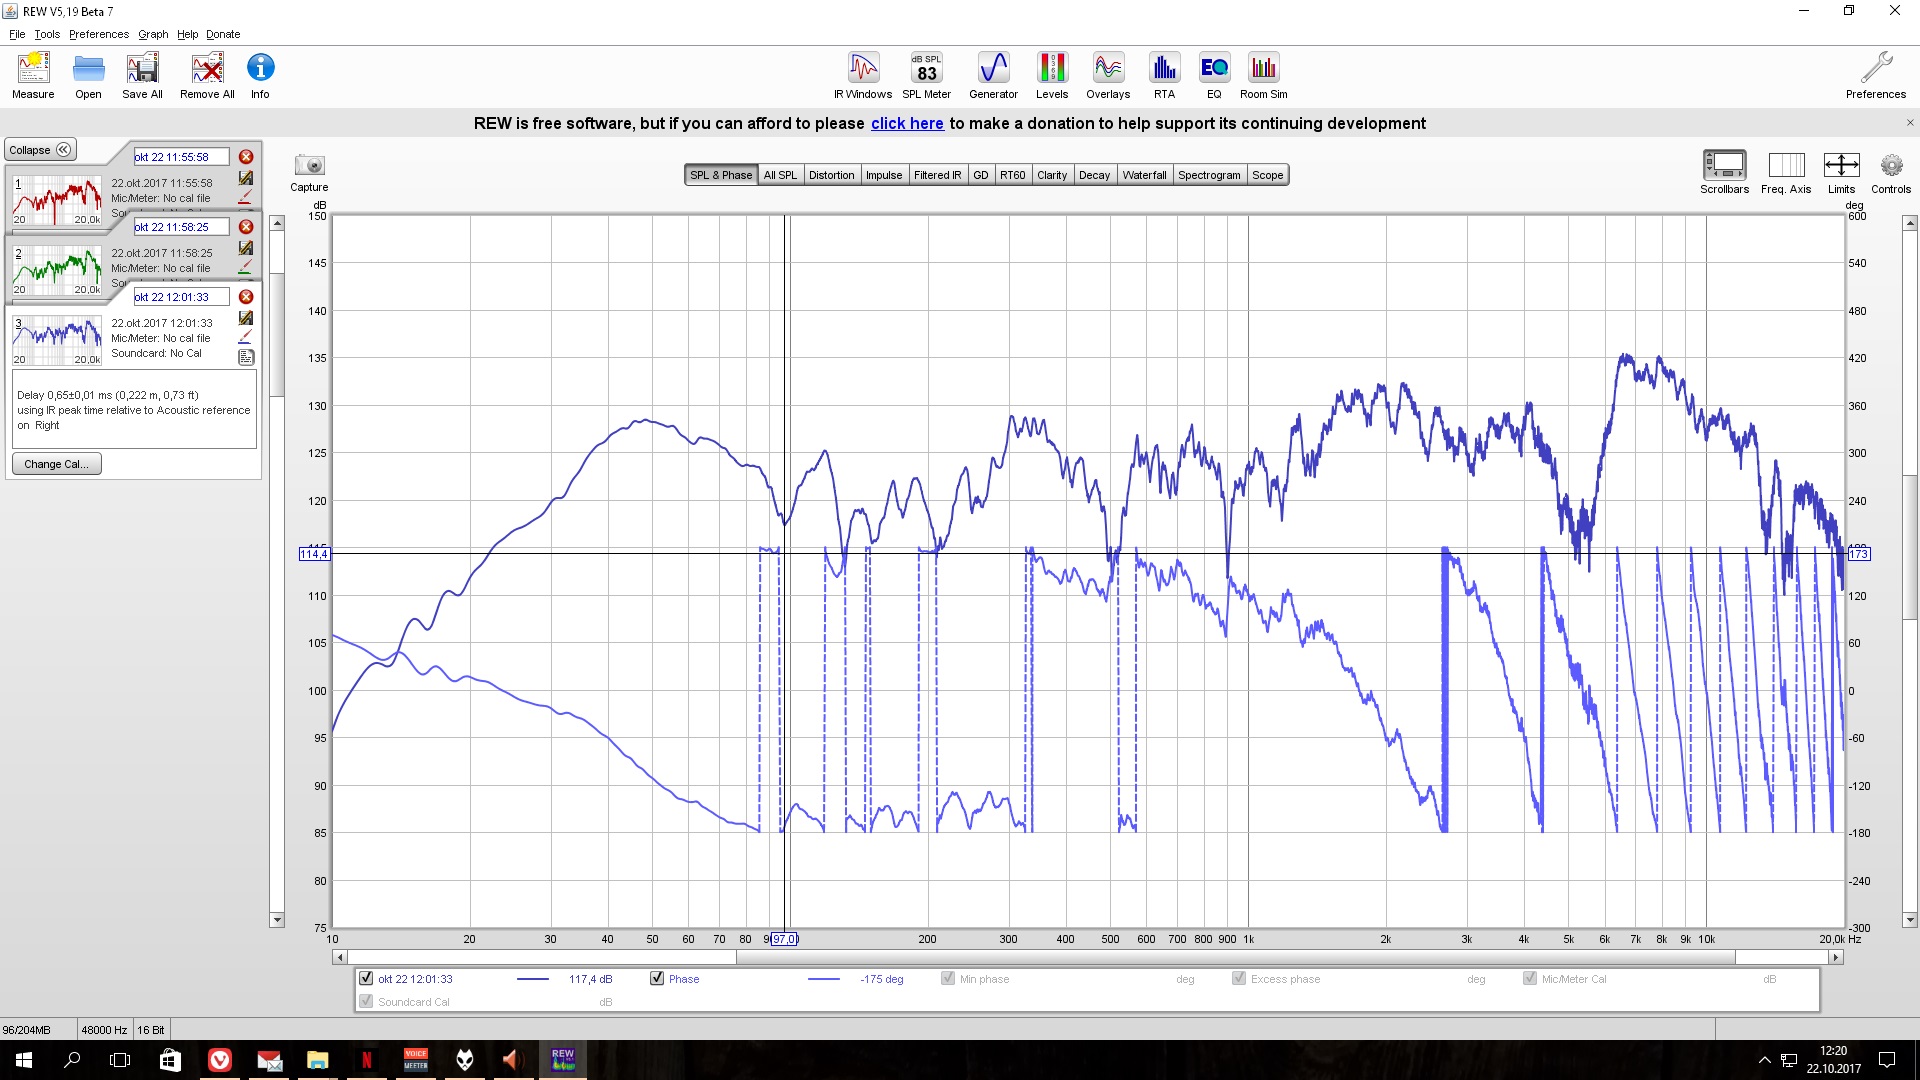Screen dimensions: 1920x1080
Task: Change the trace colour of measurement 1
Action: click(246, 198)
